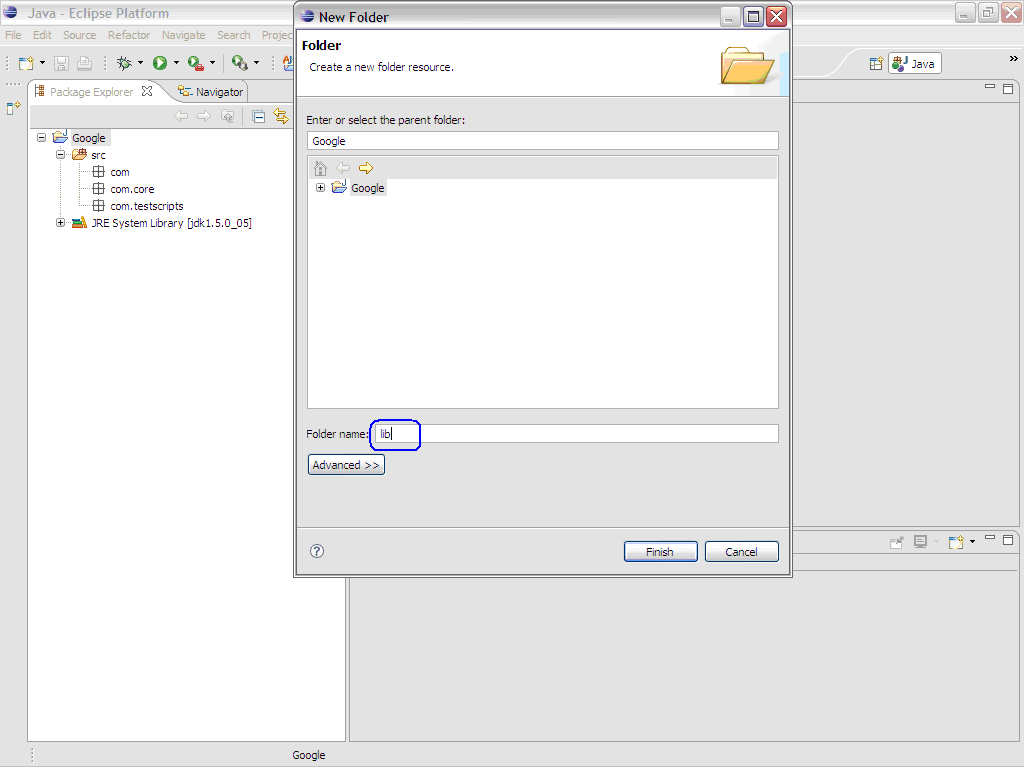Click the New wizard toolbar icon
This screenshot has width=1024, height=768.
tap(26, 63)
